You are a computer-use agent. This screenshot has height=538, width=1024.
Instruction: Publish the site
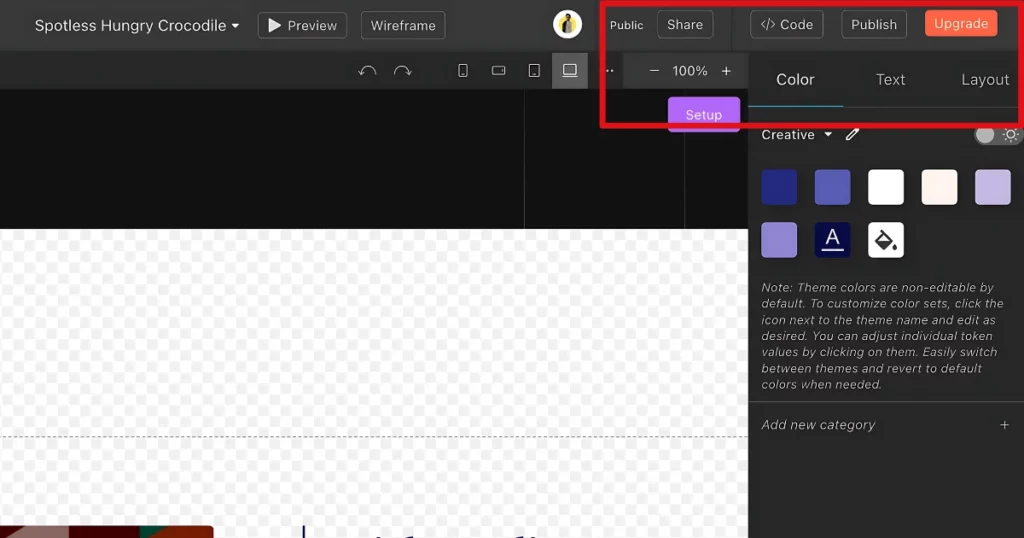click(874, 25)
